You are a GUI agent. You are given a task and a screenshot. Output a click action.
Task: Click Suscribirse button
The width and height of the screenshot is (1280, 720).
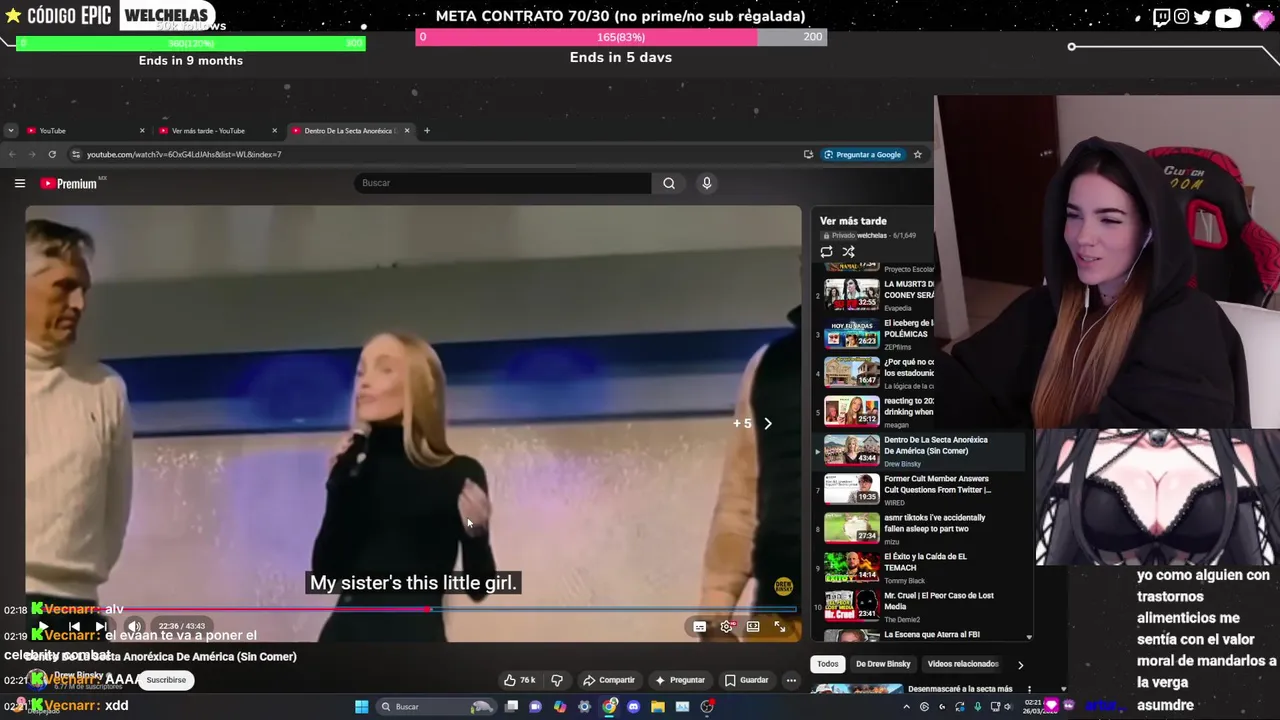pyautogui.click(x=166, y=680)
